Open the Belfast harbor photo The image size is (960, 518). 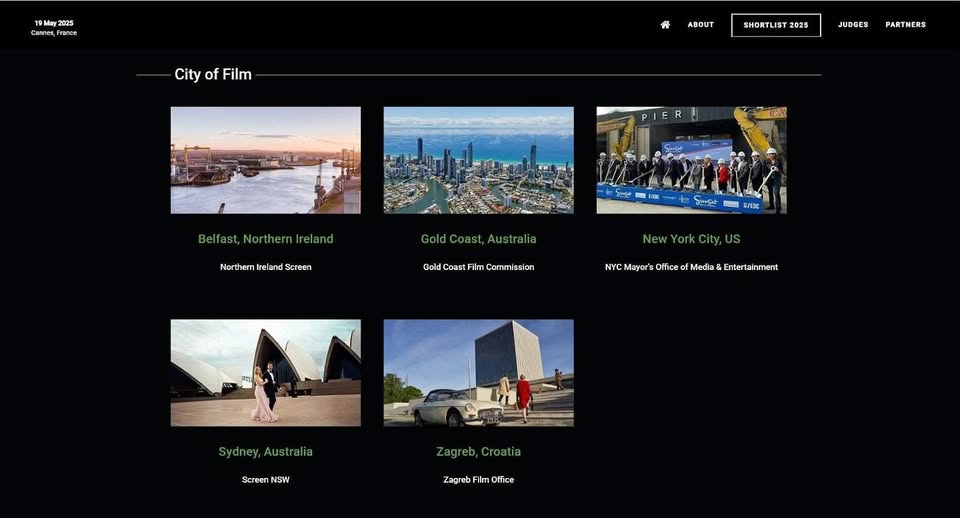(265, 160)
